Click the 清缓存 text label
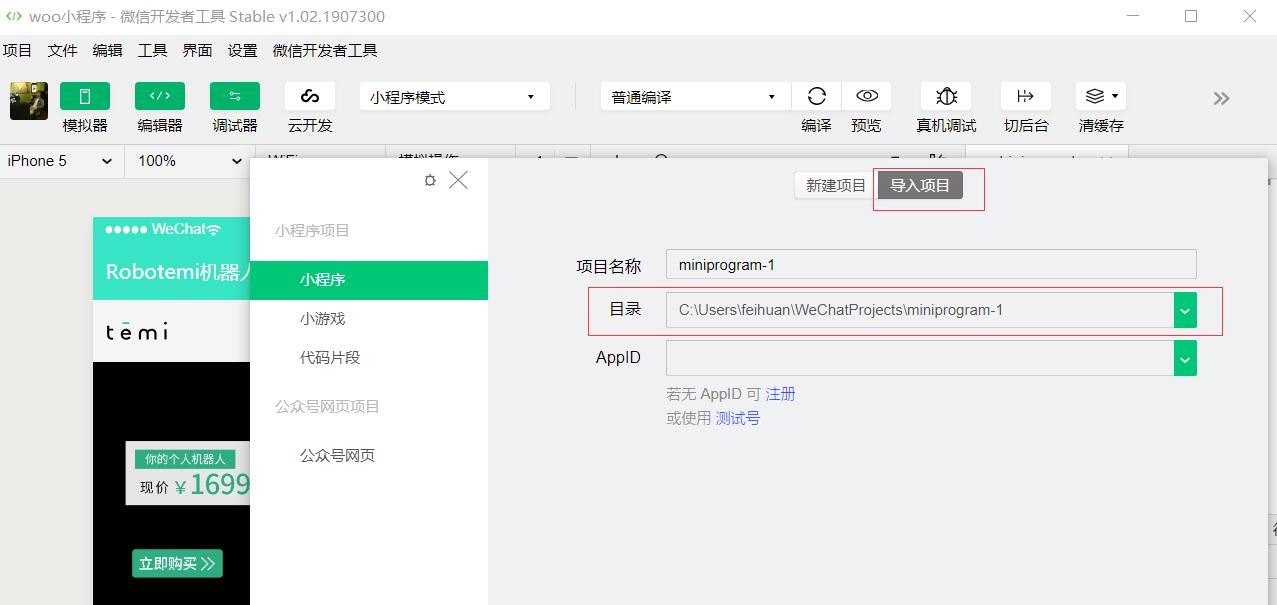Screen dimensions: 1277x605 point(1101,126)
